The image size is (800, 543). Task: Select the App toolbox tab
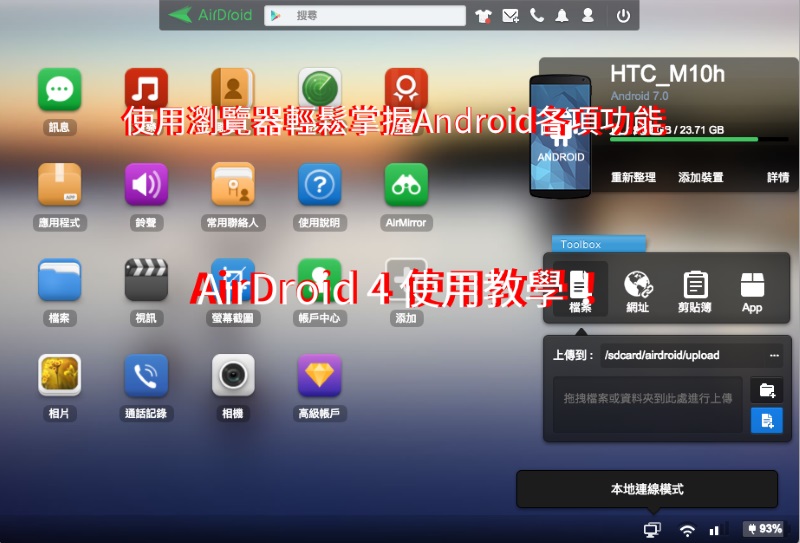click(x=752, y=290)
